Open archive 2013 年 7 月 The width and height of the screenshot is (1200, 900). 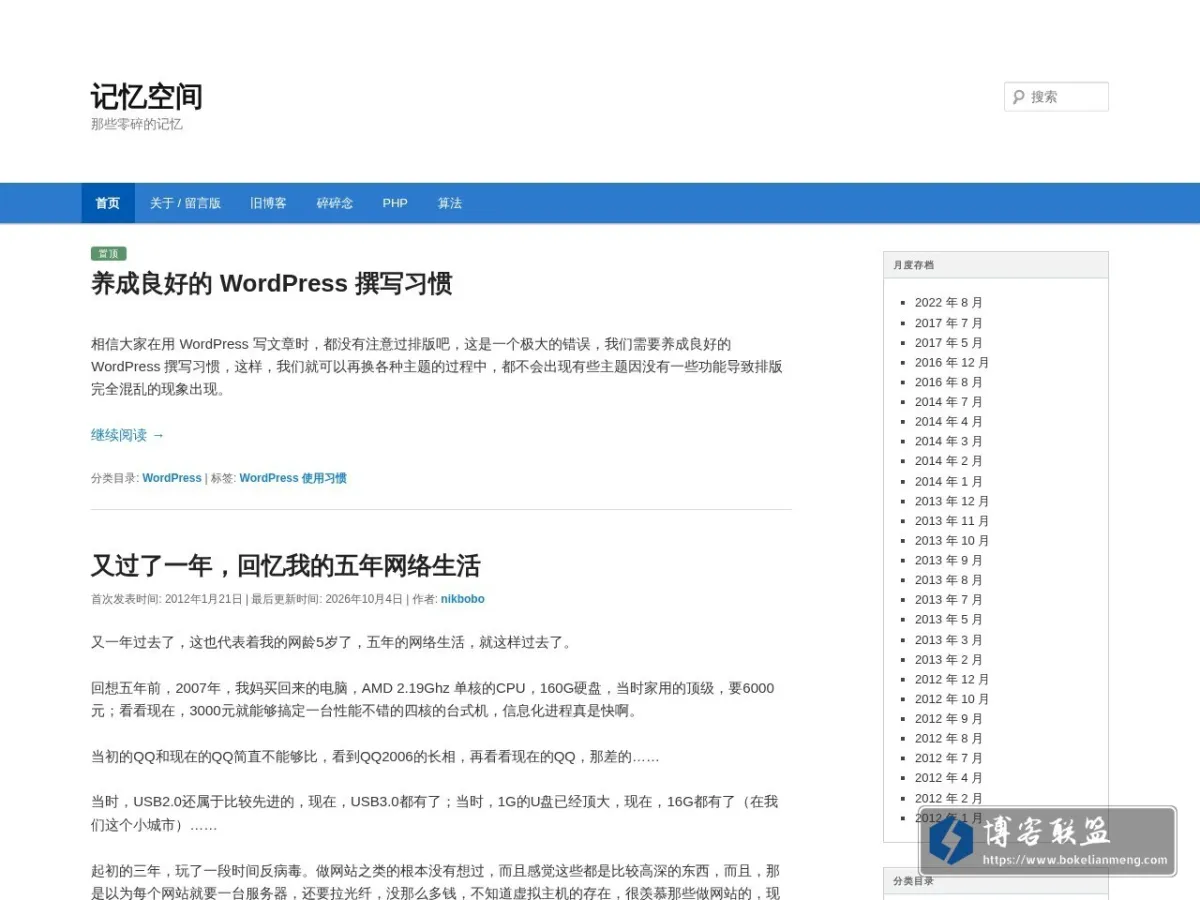[949, 600]
